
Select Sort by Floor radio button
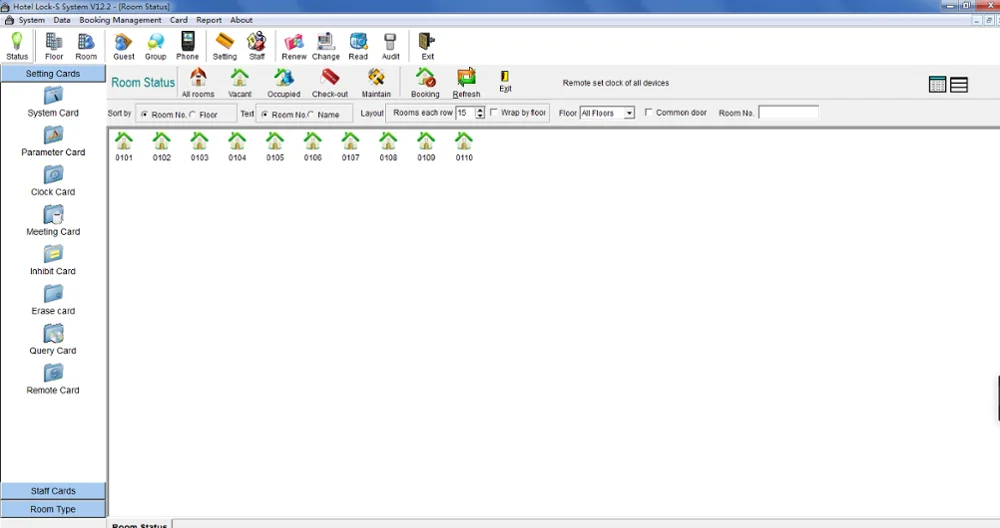(193, 115)
